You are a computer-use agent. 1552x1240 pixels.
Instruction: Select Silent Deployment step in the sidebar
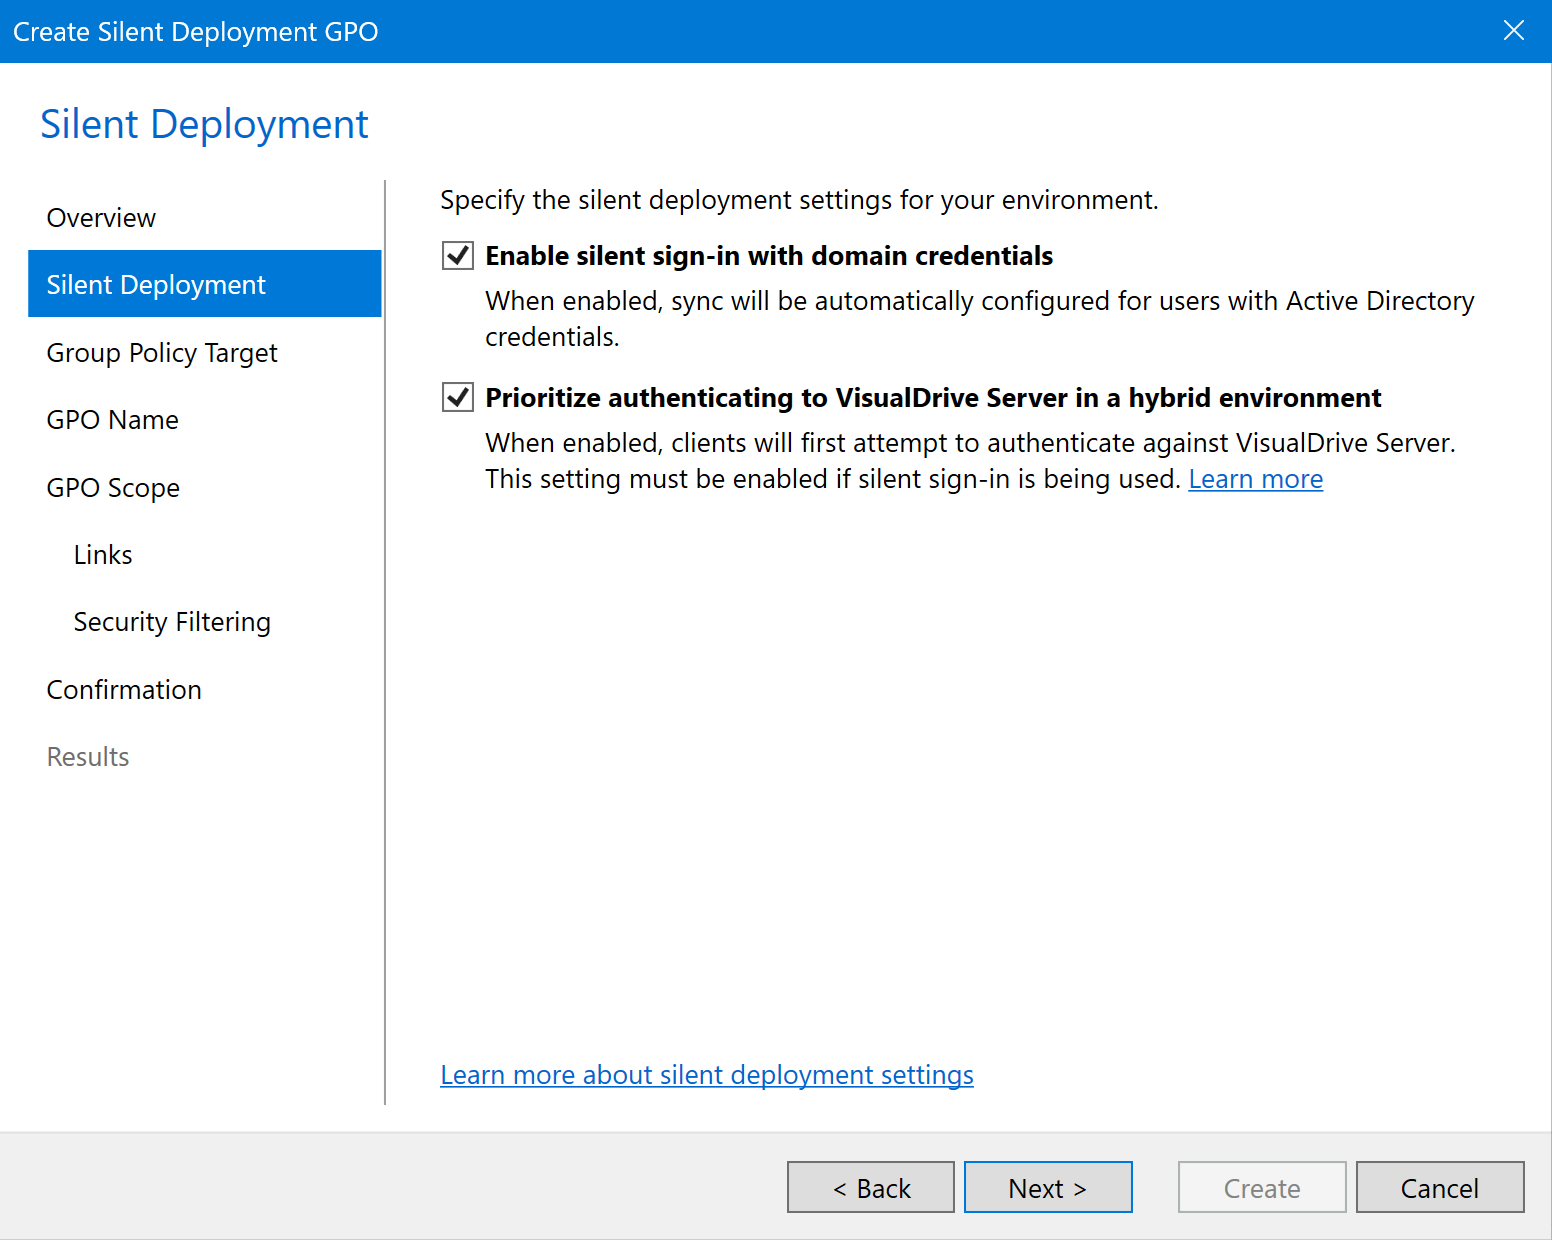[156, 285]
